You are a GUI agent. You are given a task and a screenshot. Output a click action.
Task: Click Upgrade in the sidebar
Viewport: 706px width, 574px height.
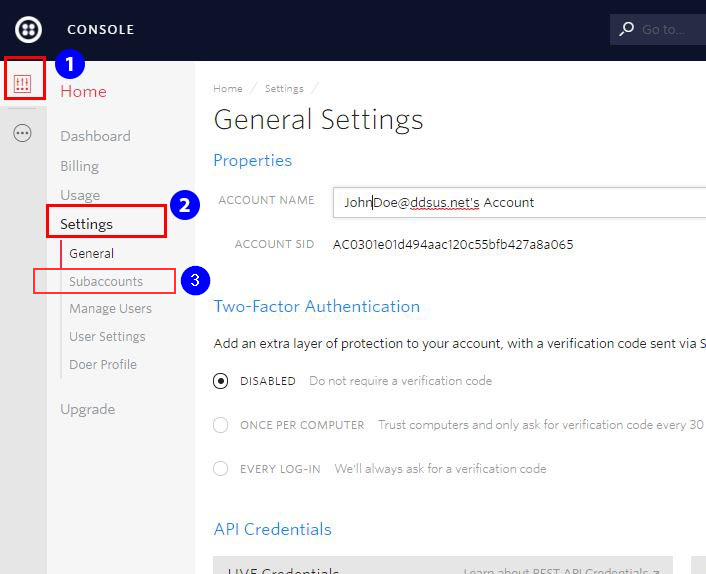click(87, 409)
